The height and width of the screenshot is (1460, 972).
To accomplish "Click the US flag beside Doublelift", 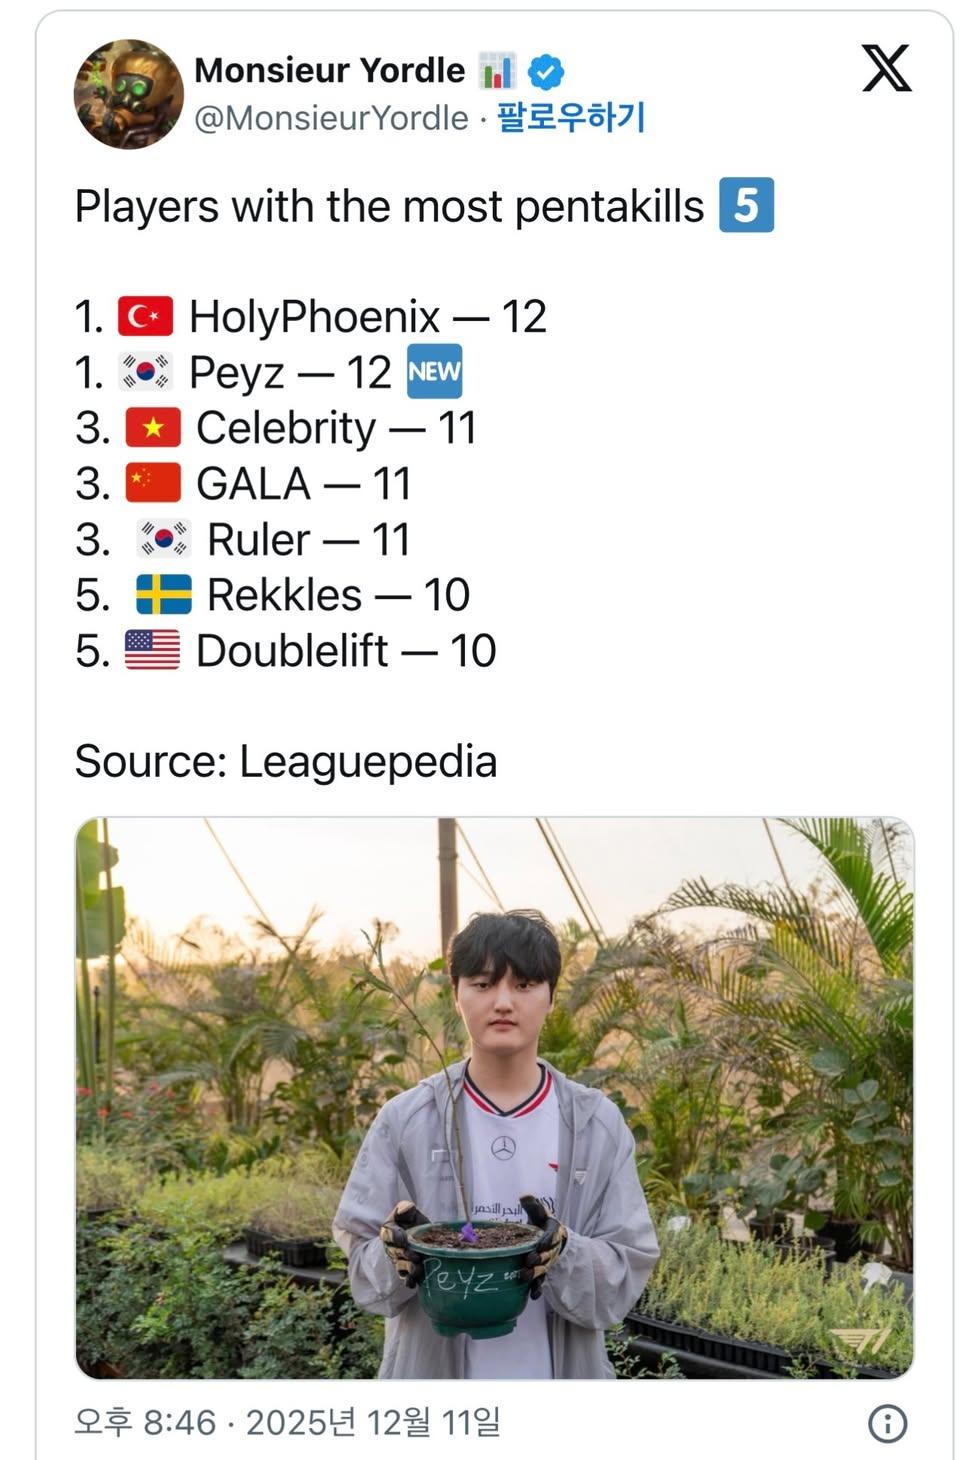I will click(x=153, y=650).
